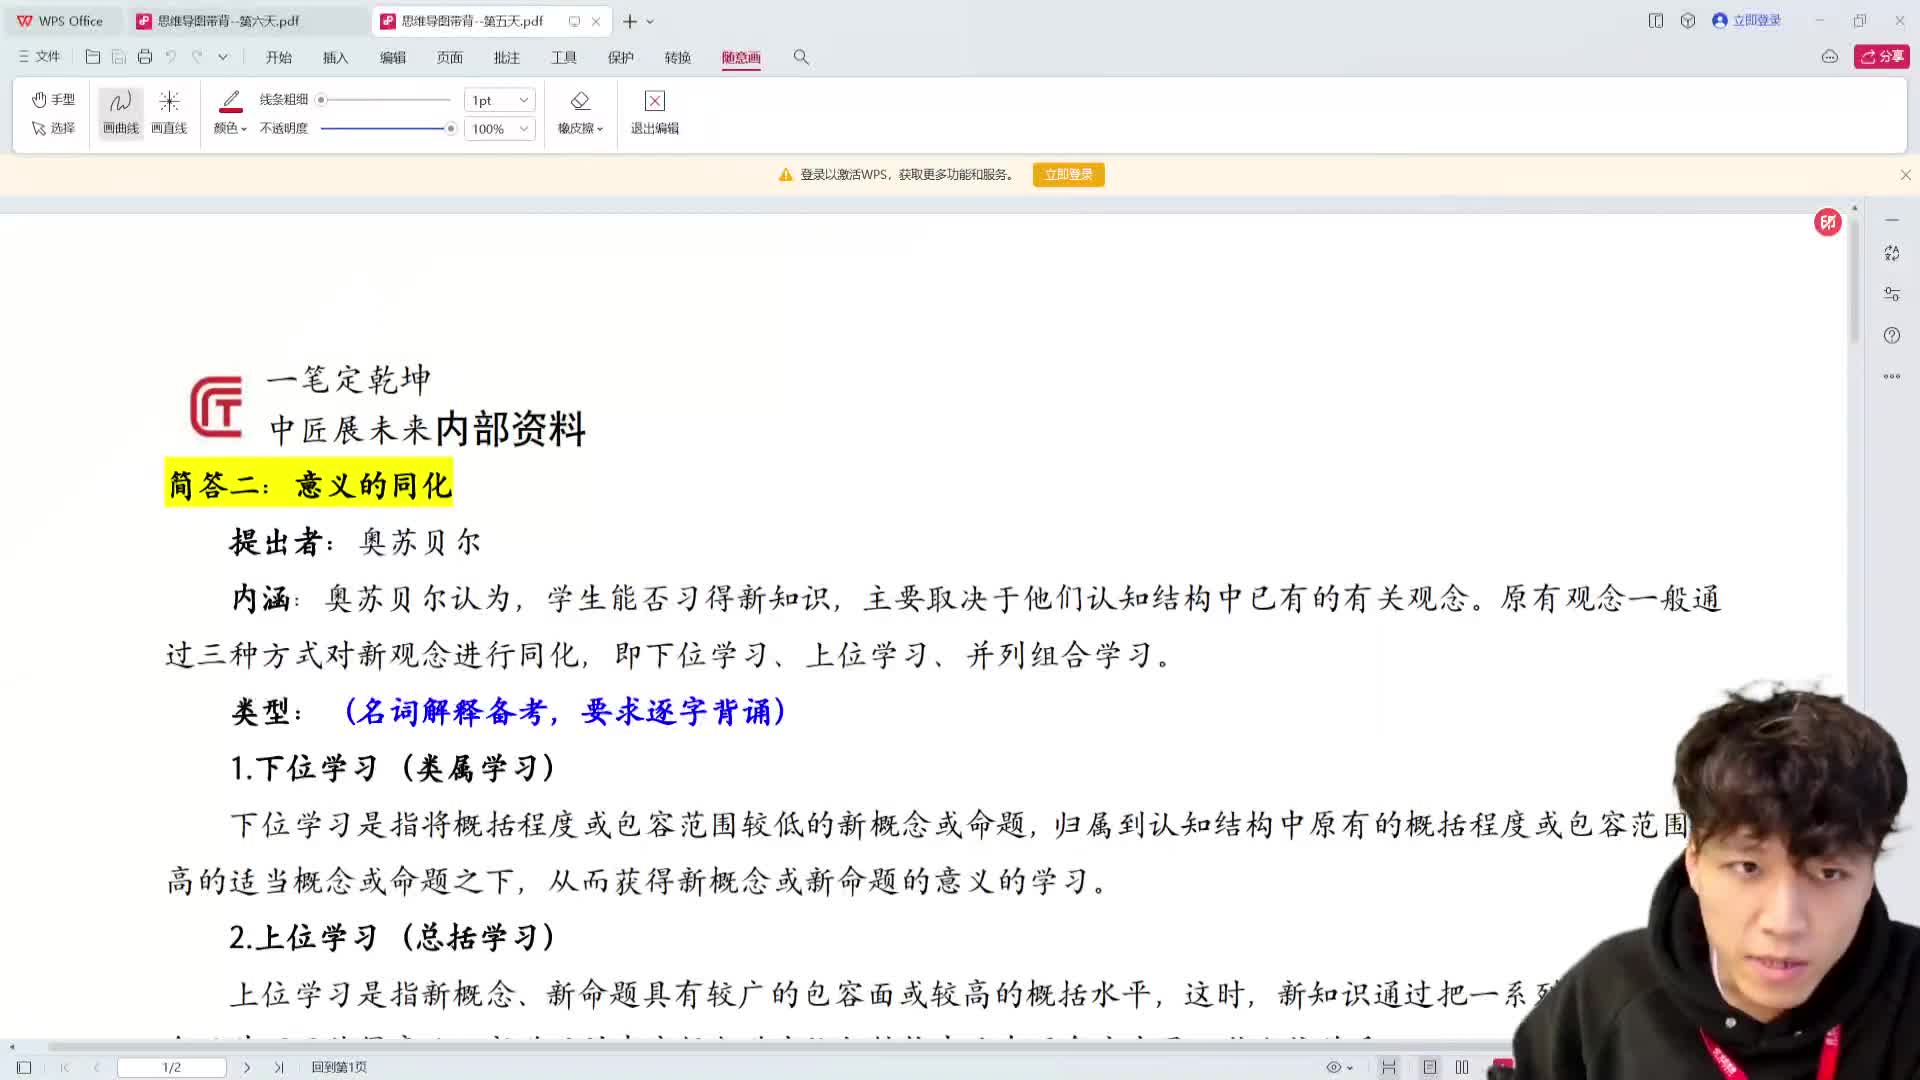Click the undo arrow icon
The width and height of the screenshot is (1920, 1080).
pyautogui.click(x=170, y=57)
